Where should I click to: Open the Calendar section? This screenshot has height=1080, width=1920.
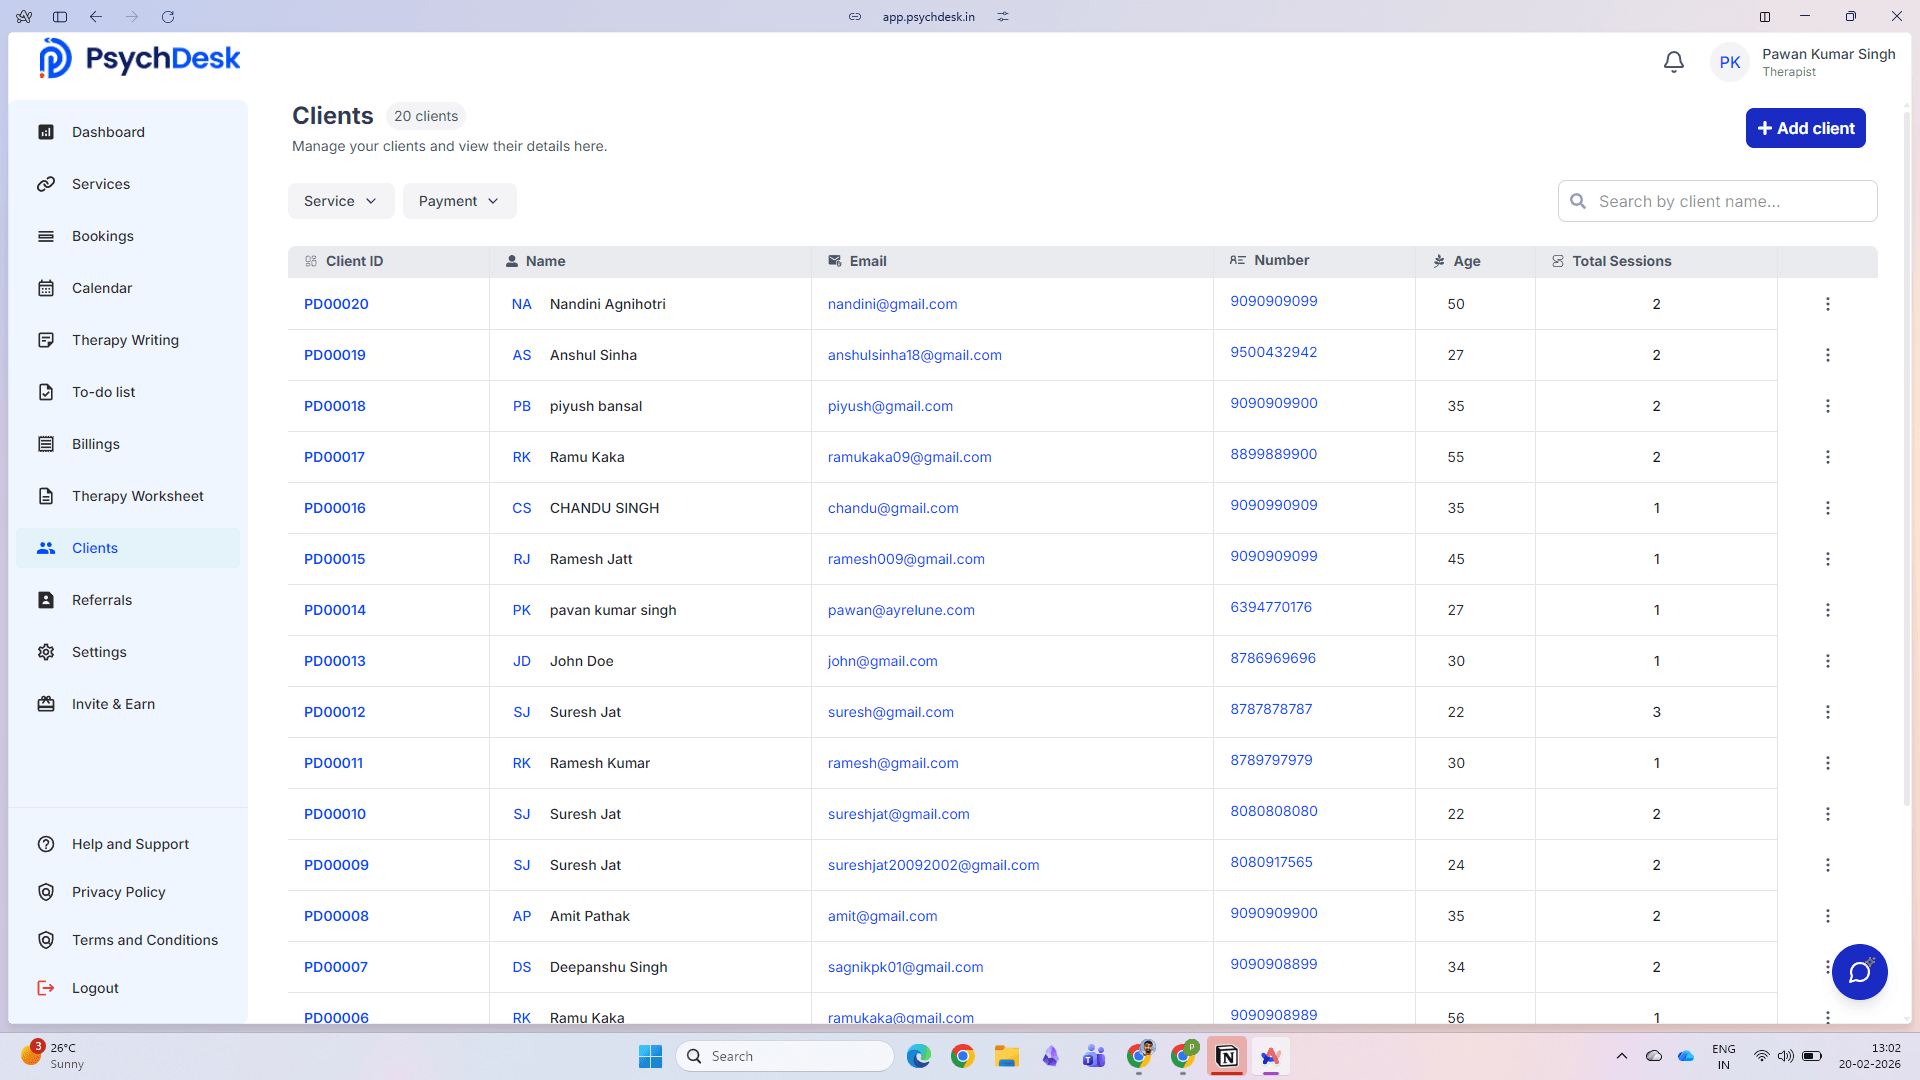pyautogui.click(x=102, y=288)
